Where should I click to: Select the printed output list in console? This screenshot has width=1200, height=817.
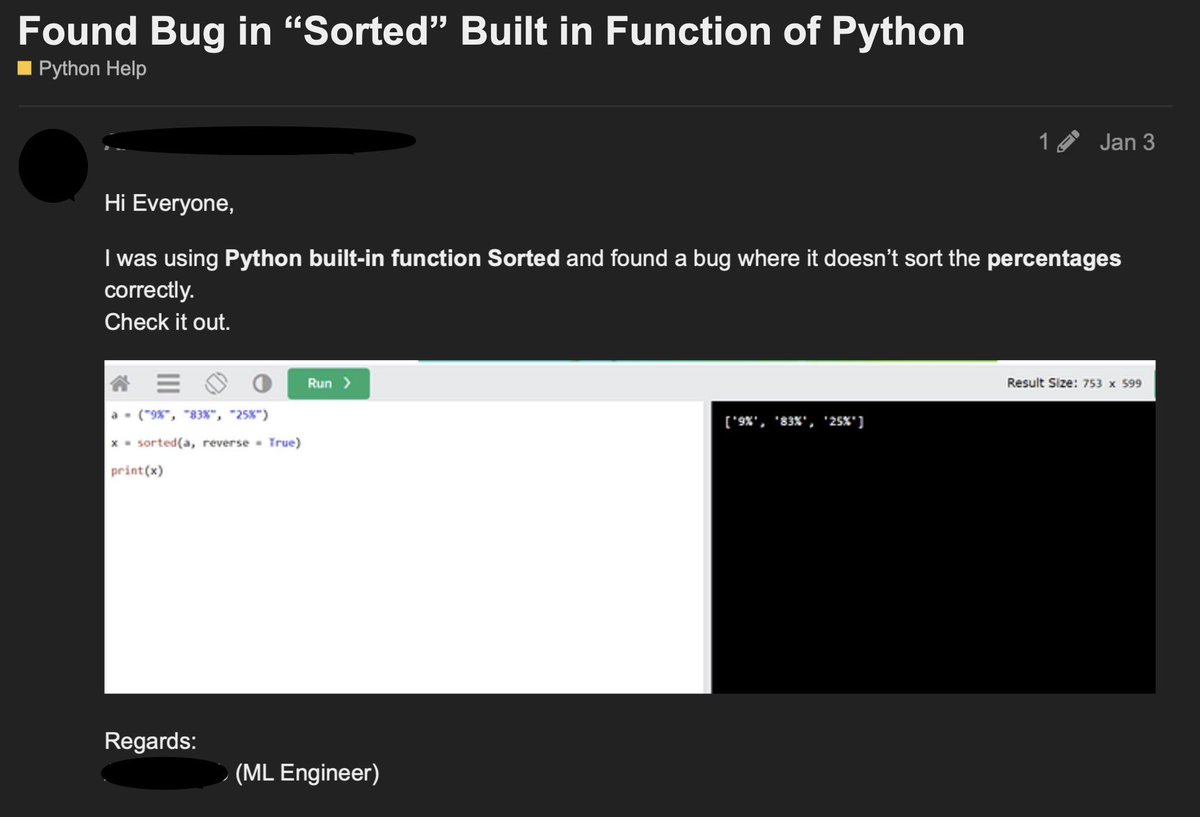click(x=794, y=421)
